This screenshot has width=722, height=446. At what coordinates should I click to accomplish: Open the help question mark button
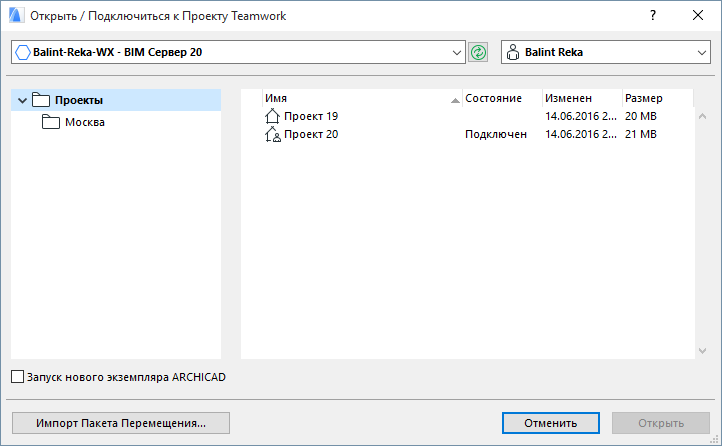652,16
